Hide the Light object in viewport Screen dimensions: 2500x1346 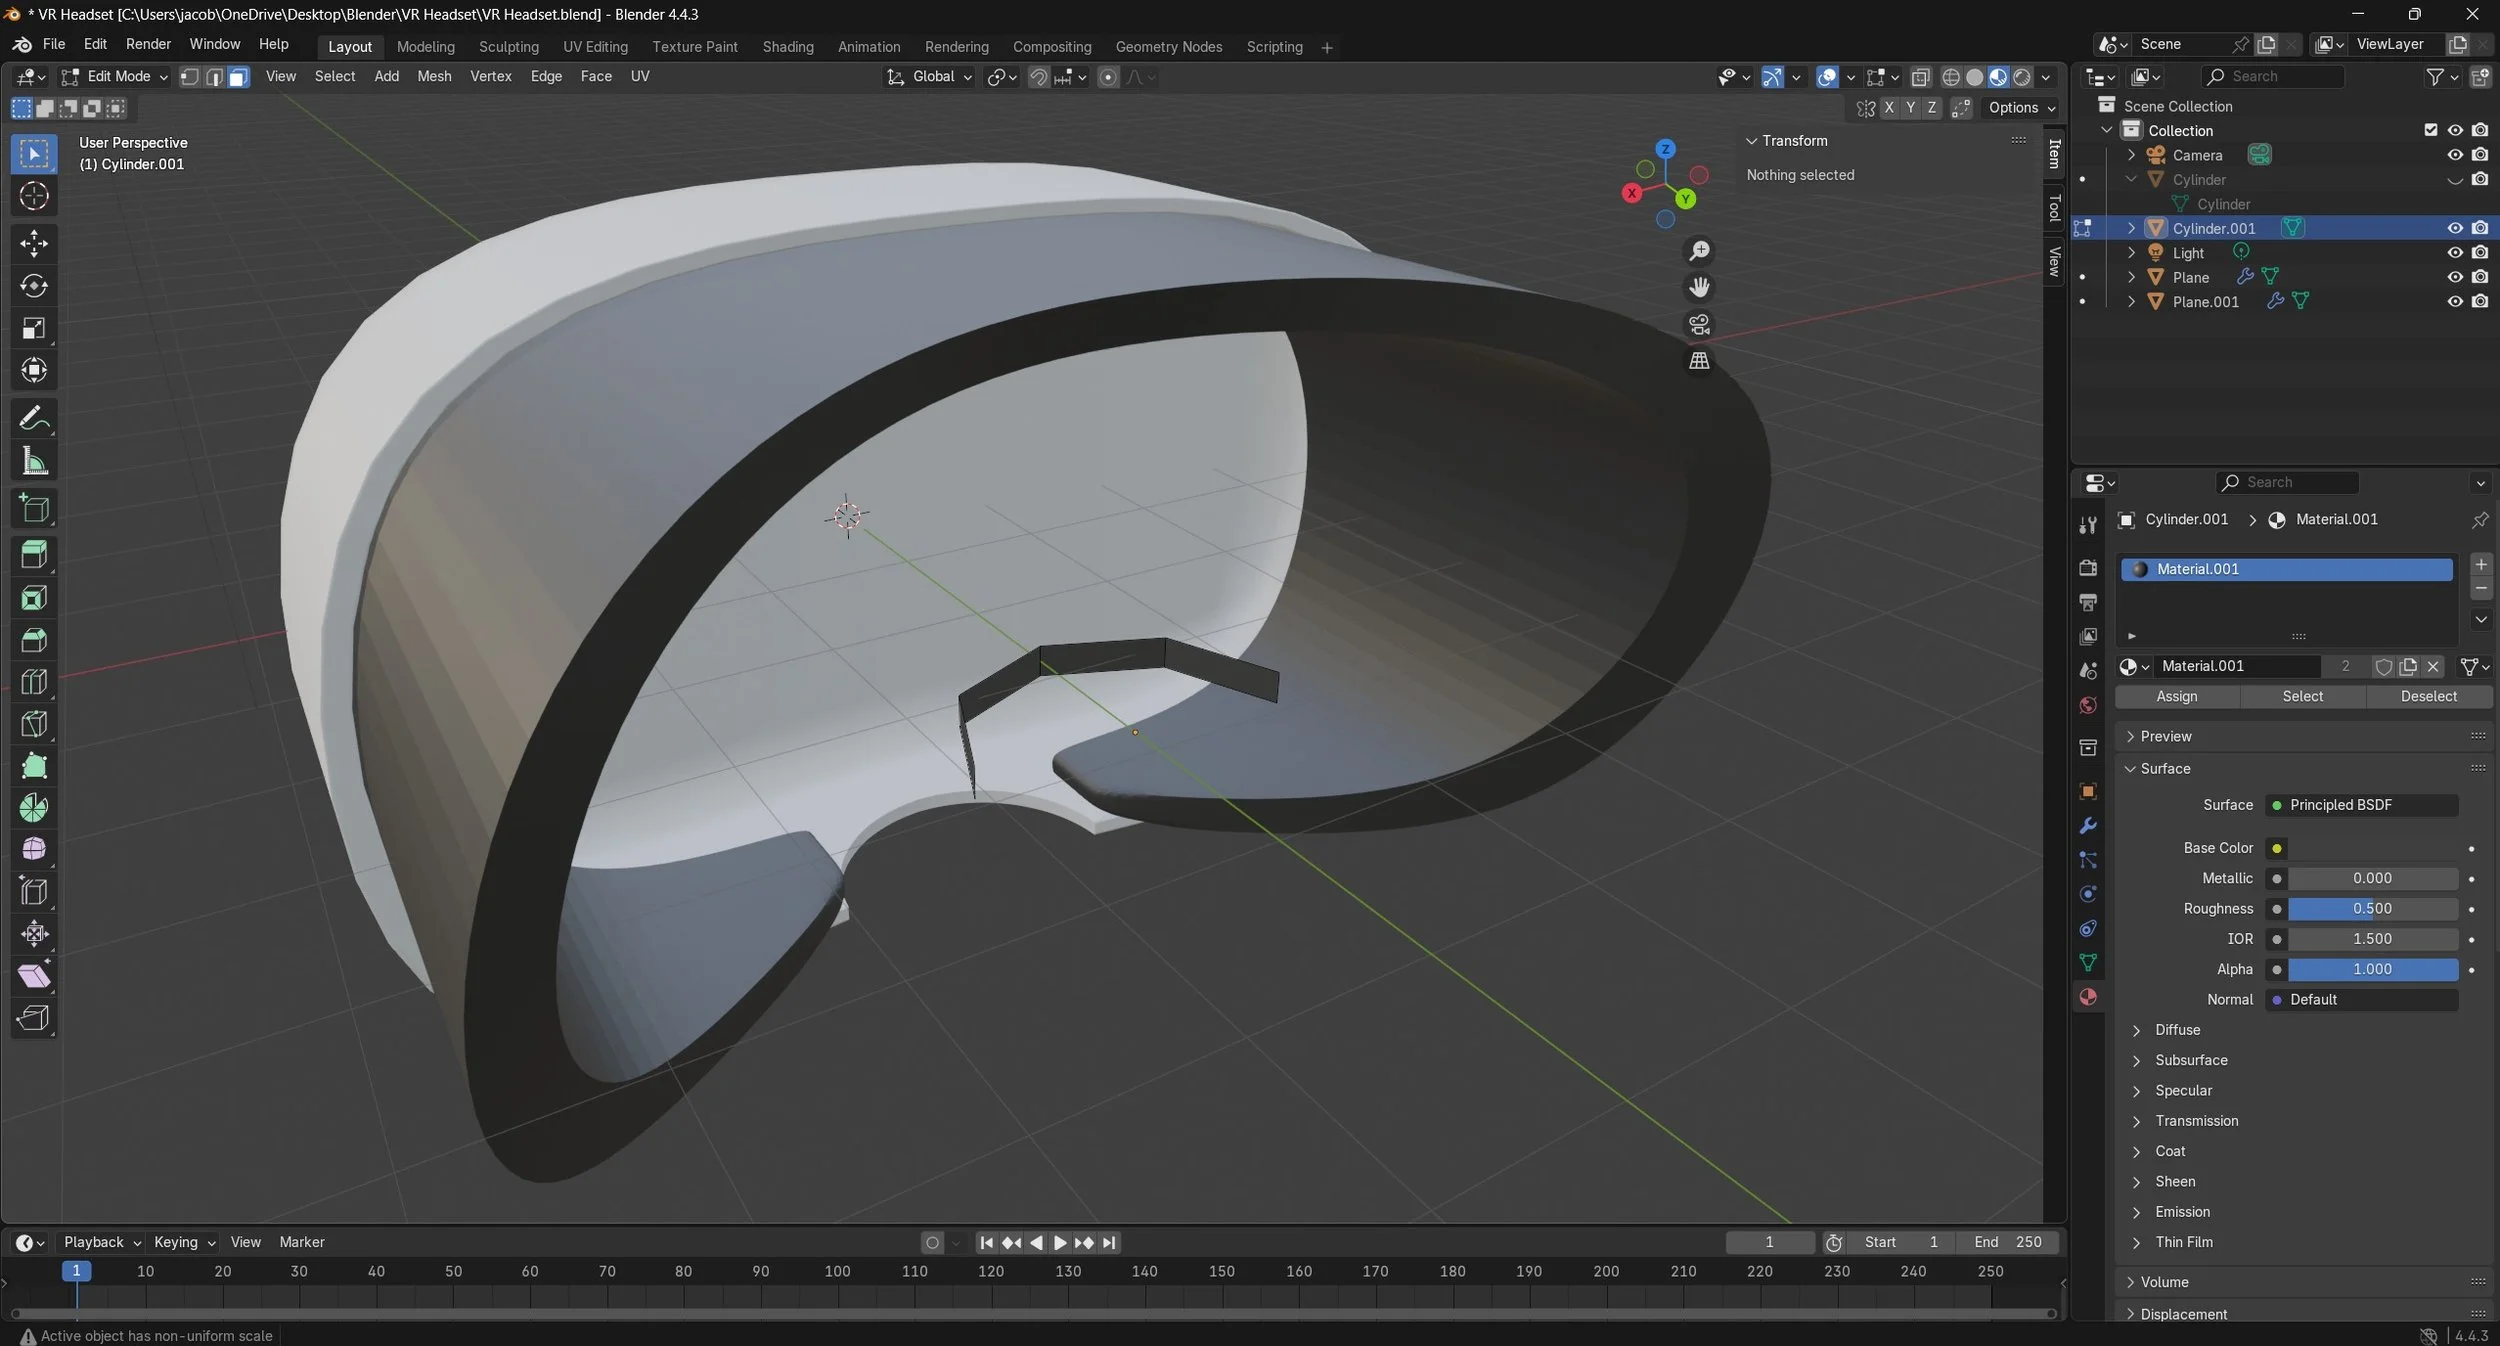[2454, 253]
